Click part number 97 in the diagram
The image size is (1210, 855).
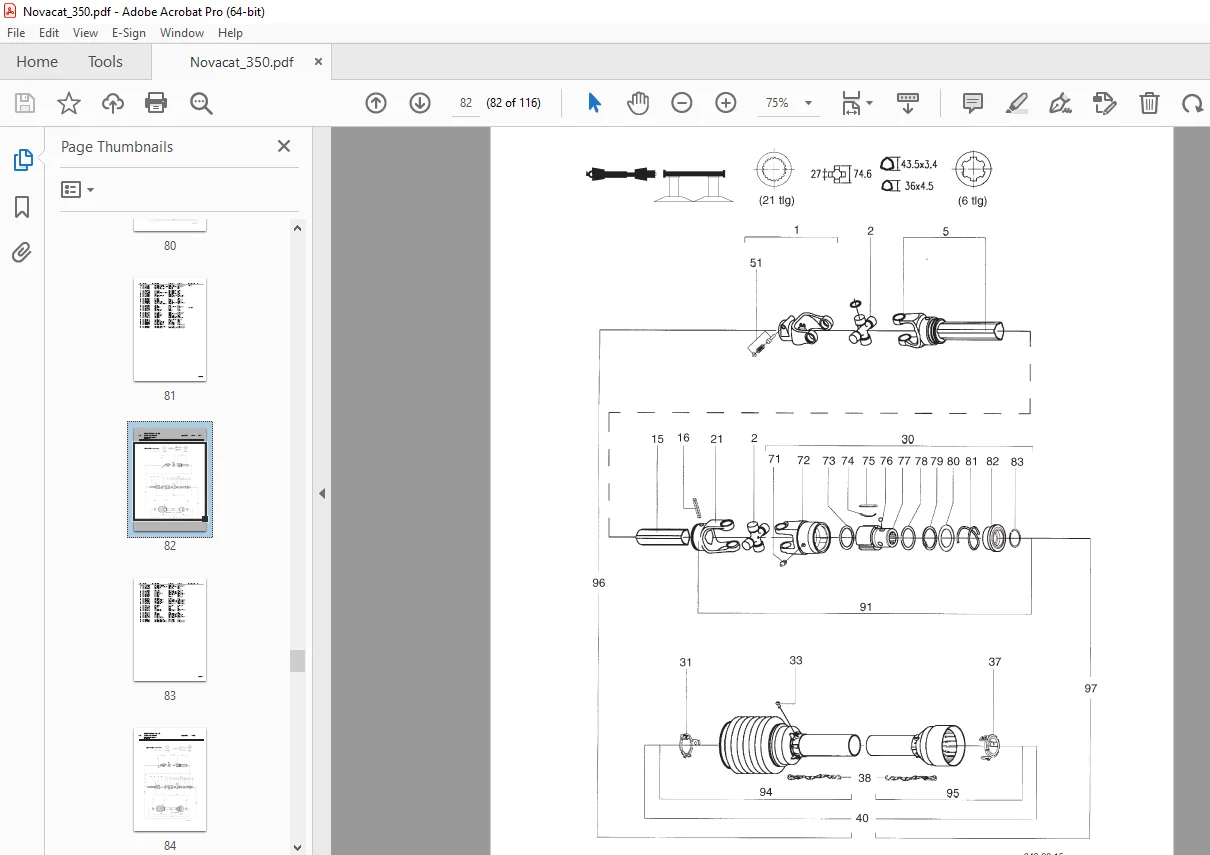coord(1090,688)
